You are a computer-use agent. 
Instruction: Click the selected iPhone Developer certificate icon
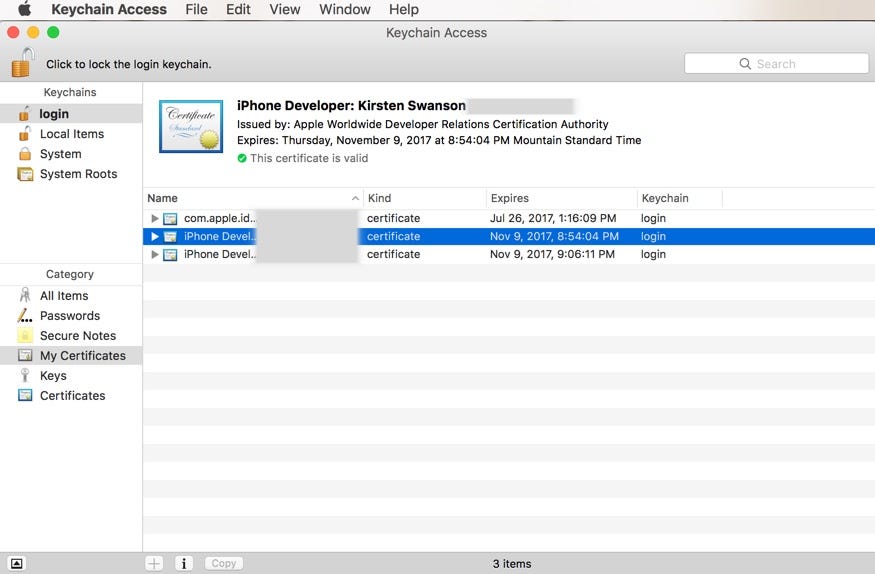pyautogui.click(x=170, y=237)
